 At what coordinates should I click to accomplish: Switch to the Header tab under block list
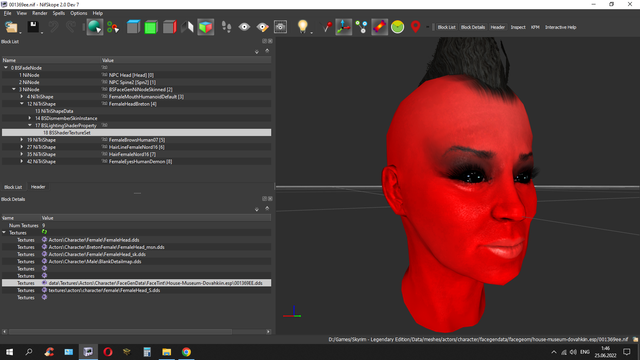coord(38,187)
